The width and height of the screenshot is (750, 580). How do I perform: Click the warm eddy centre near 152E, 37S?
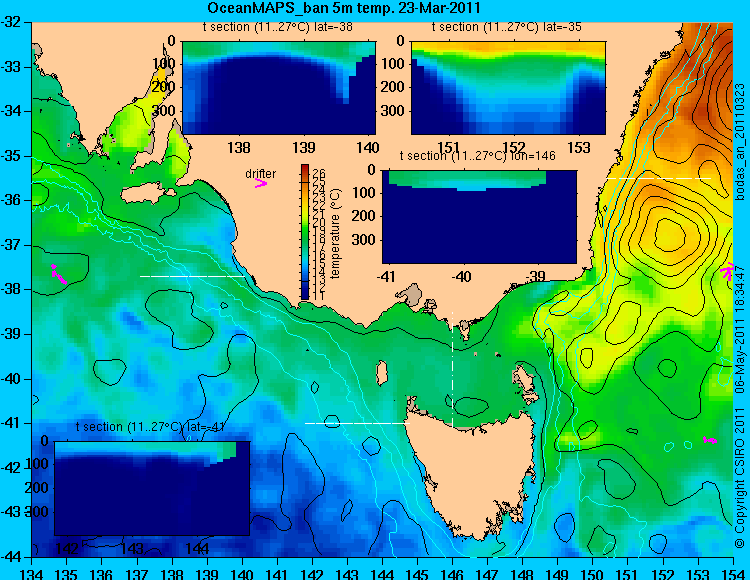pyautogui.click(x=670, y=234)
